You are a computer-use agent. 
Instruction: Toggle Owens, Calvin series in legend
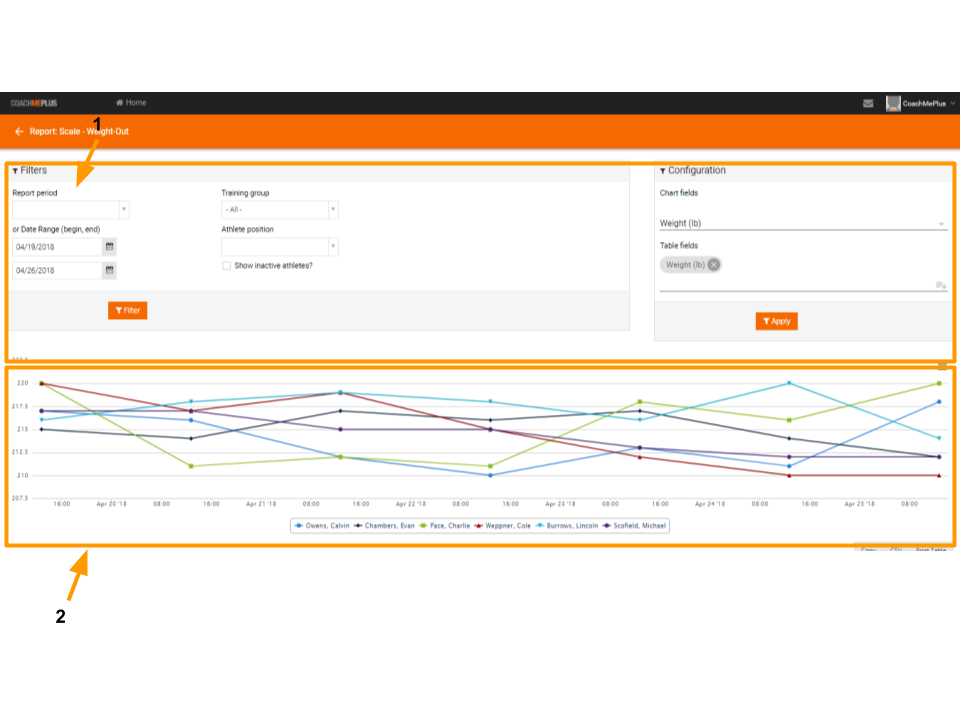click(x=322, y=525)
